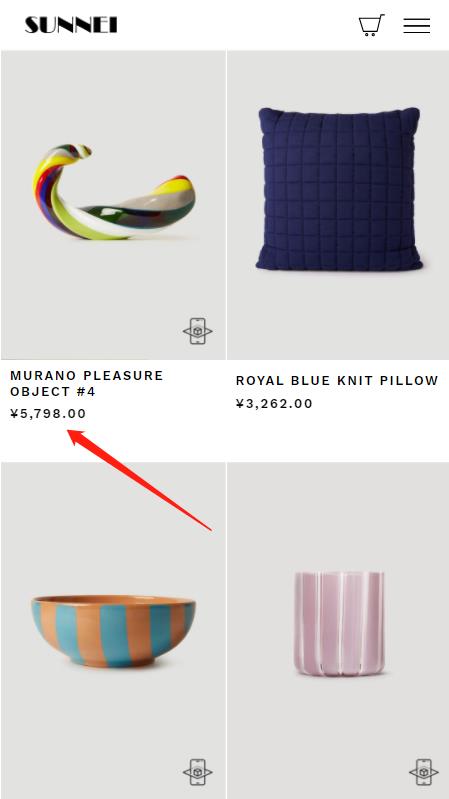Select the ¥5,798.00 price

click(x=48, y=413)
